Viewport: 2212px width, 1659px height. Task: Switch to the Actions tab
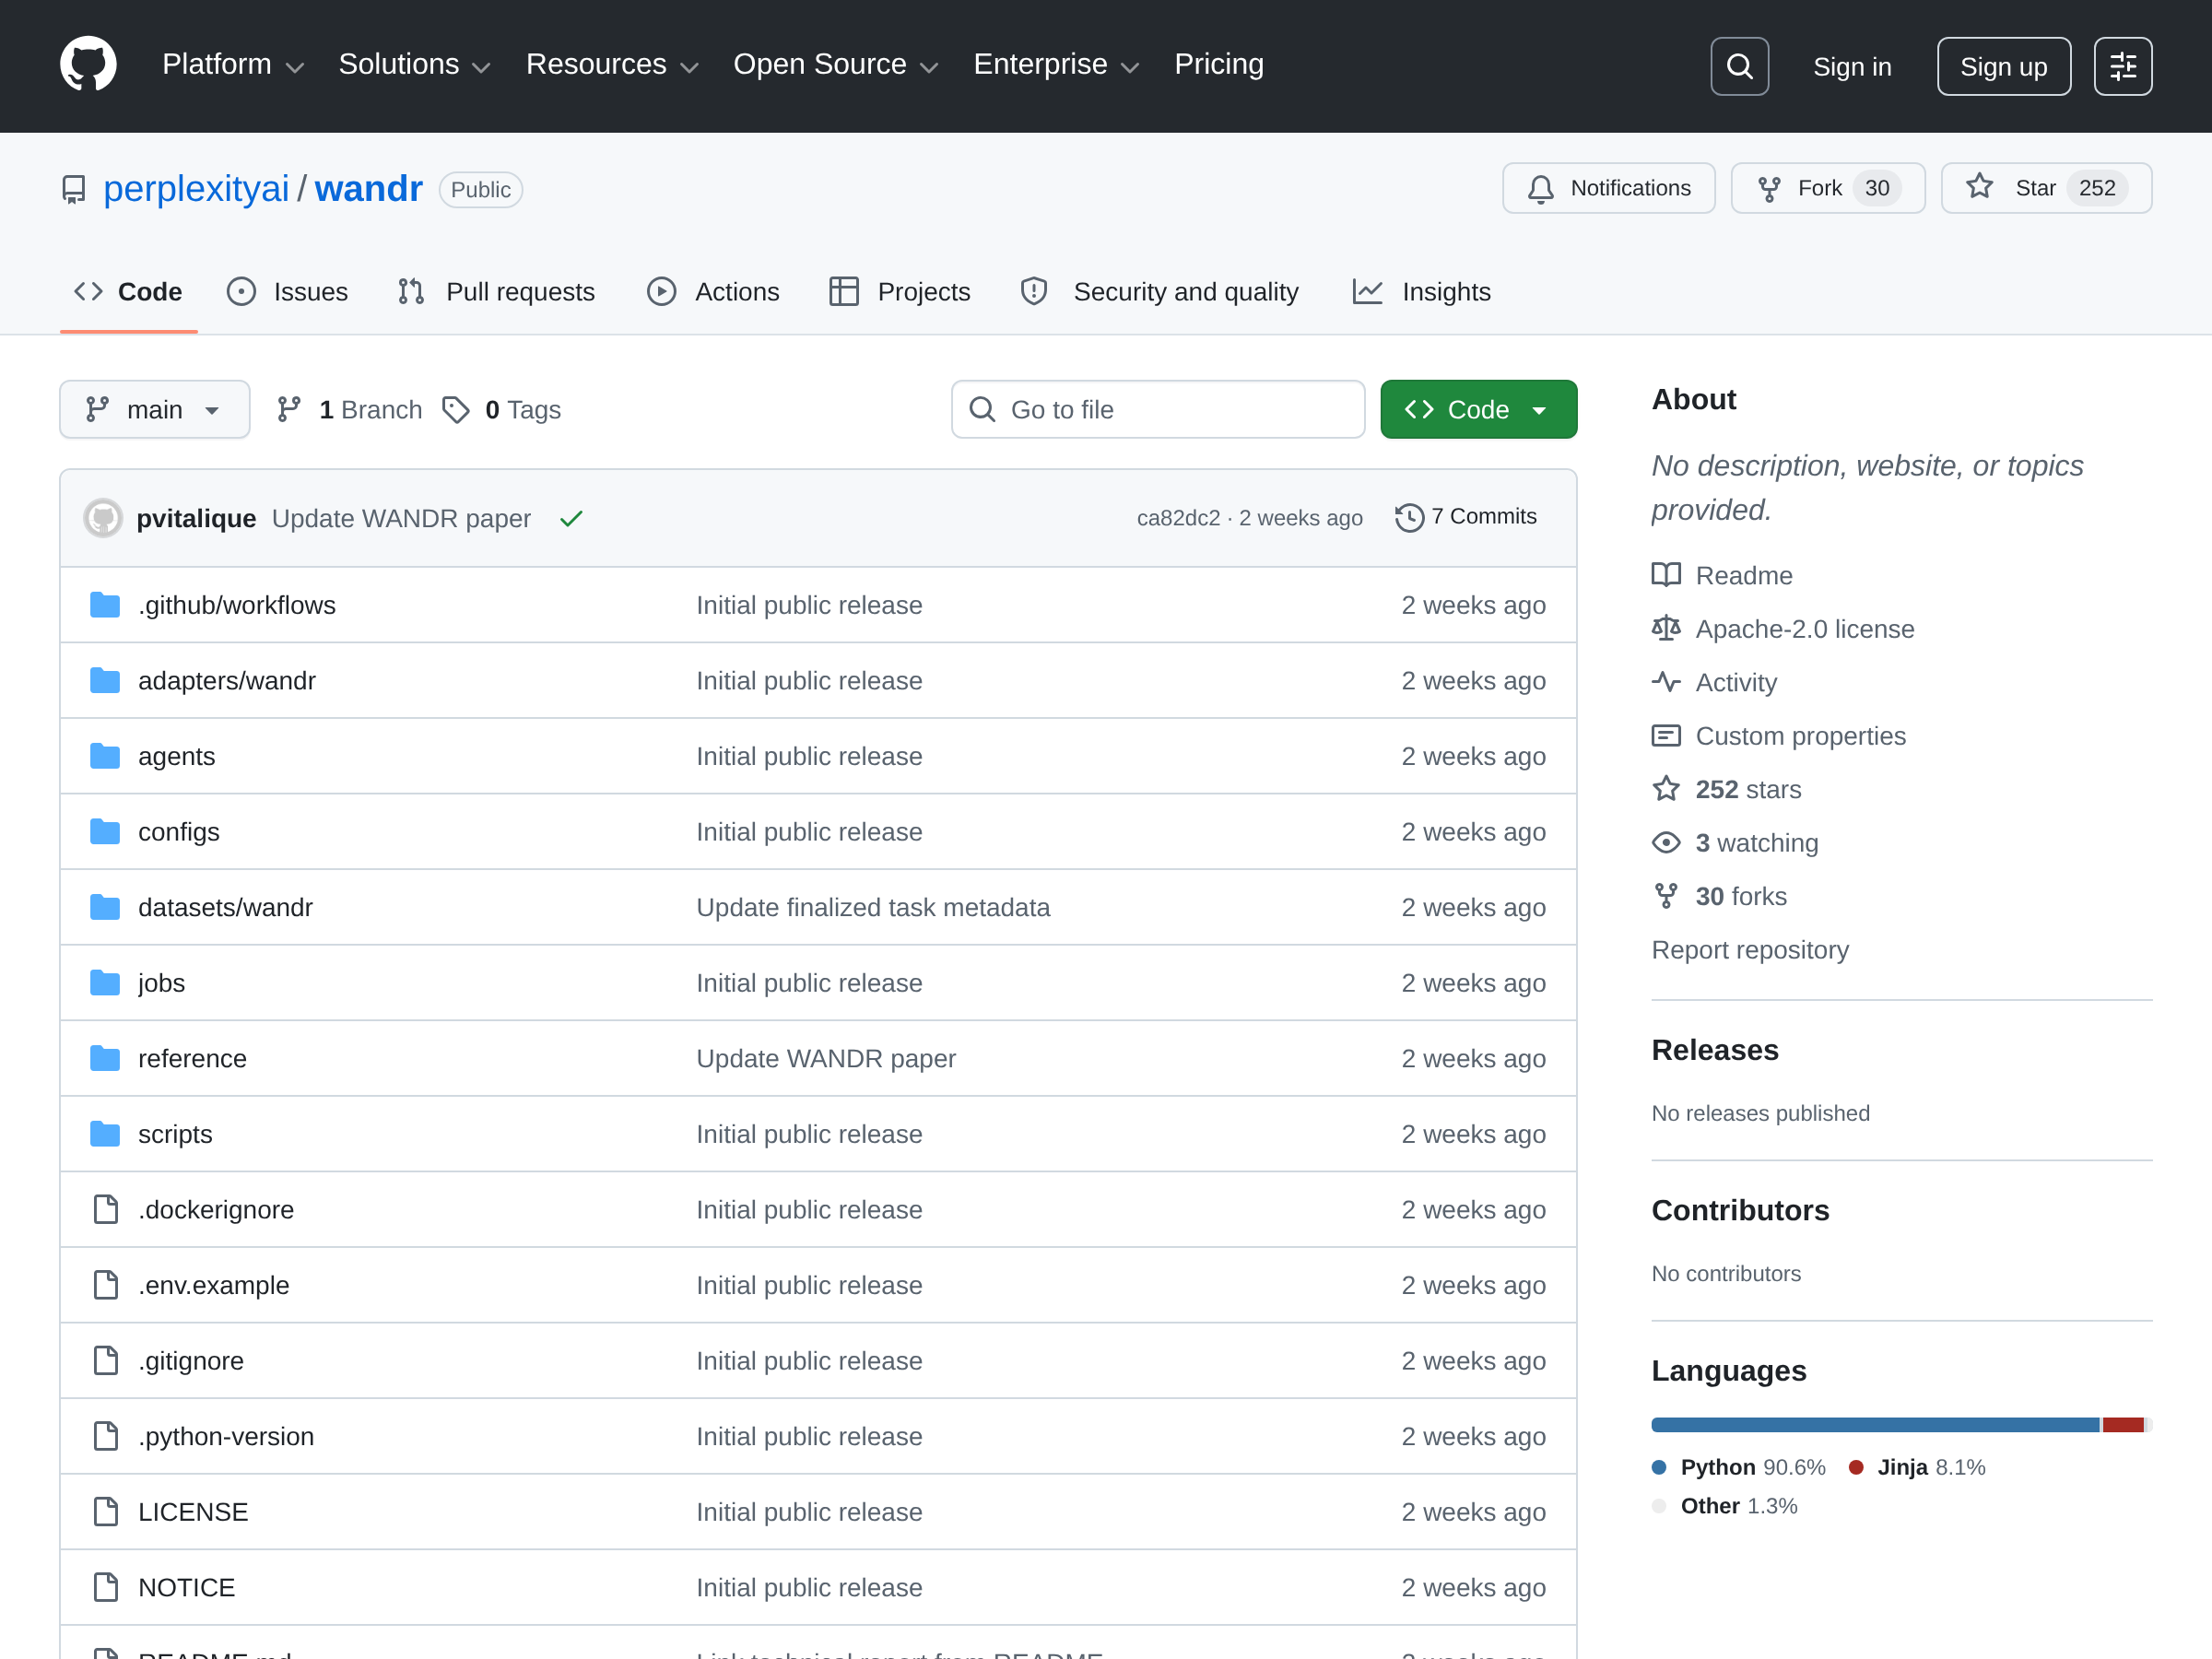coord(713,292)
